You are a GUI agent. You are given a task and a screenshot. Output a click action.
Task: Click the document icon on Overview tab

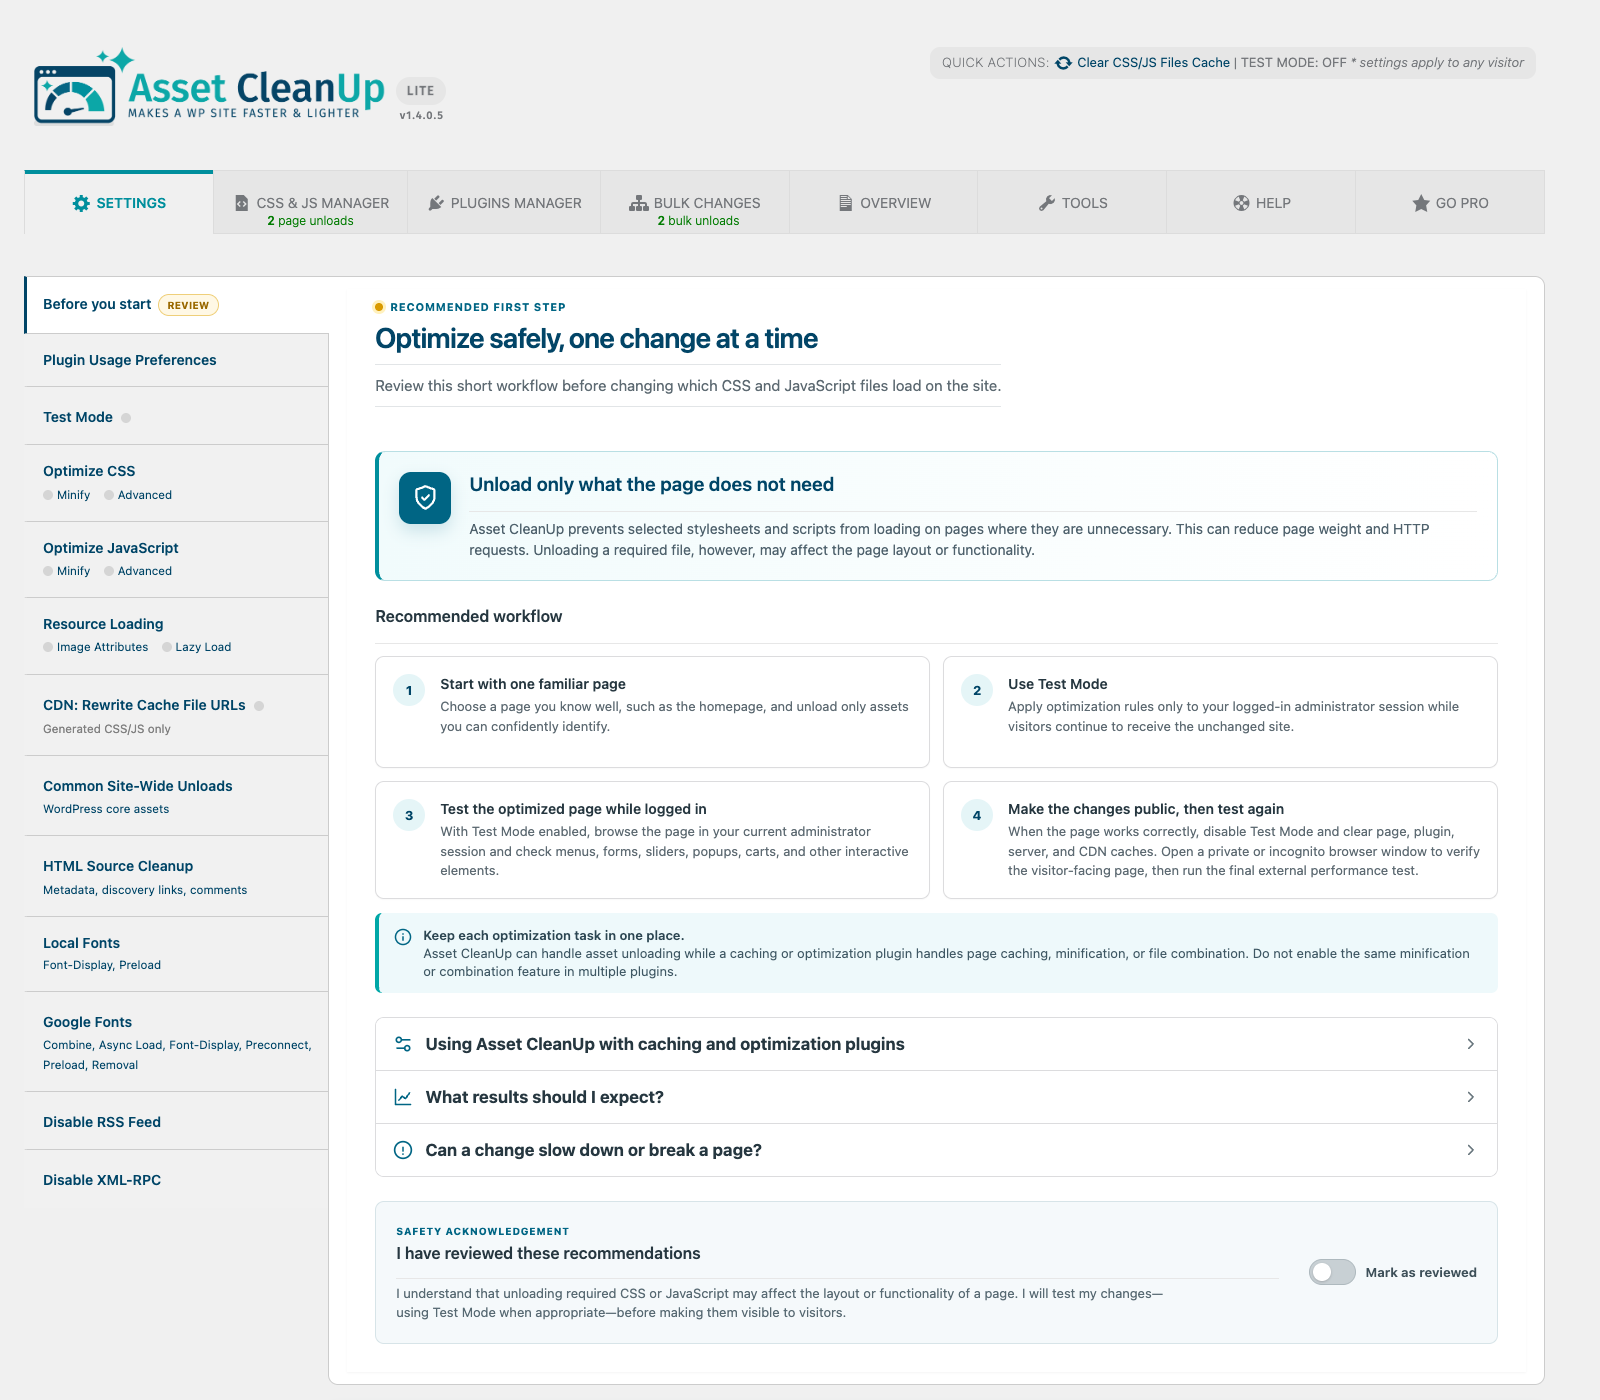845,203
